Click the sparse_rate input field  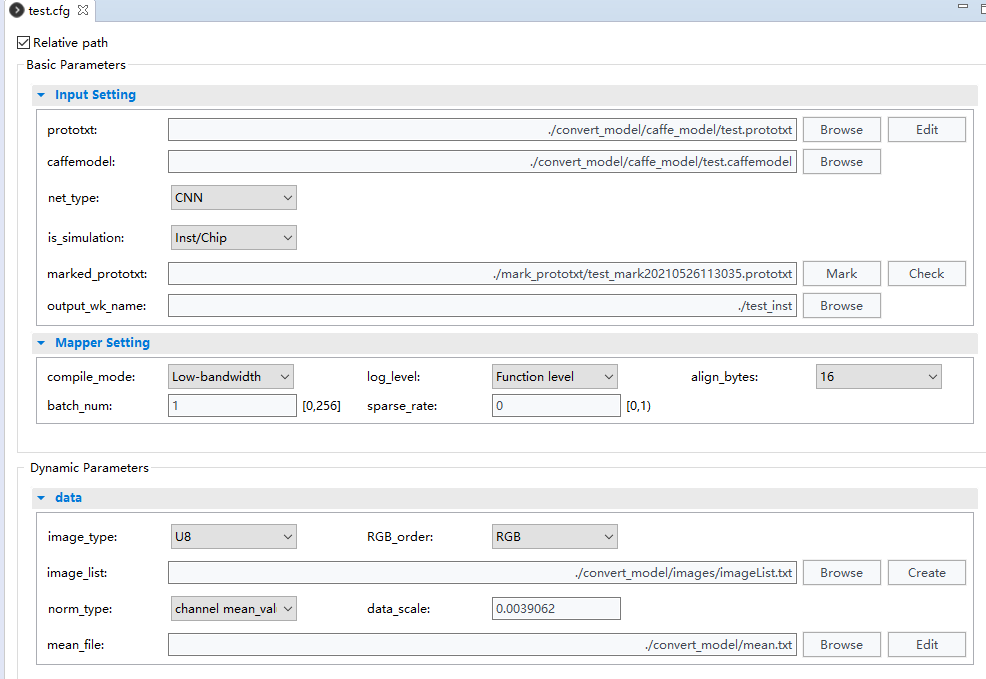556,406
